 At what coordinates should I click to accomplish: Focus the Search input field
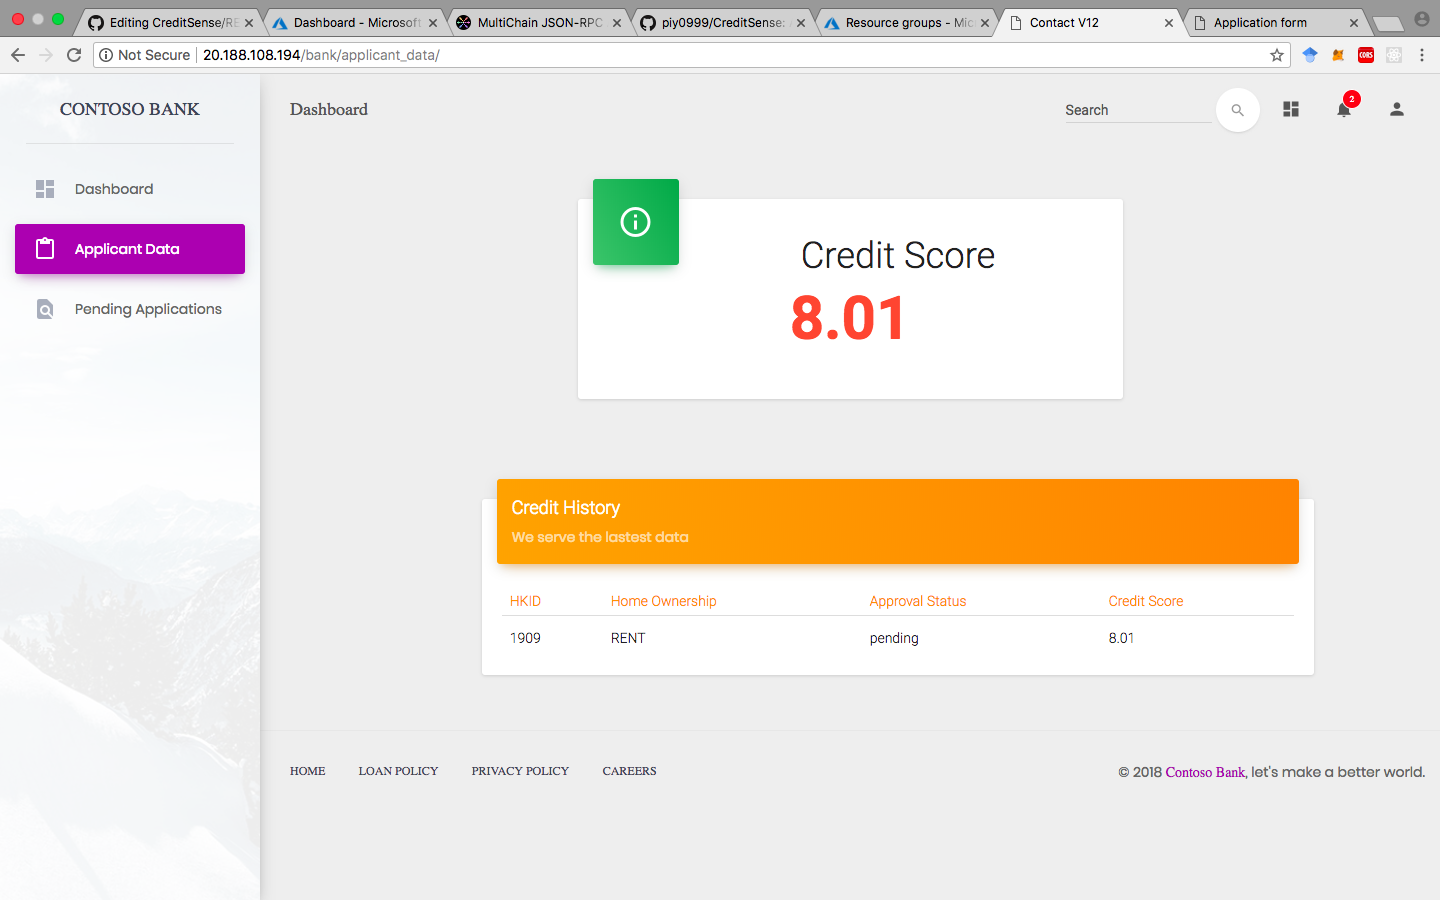pos(1138,110)
